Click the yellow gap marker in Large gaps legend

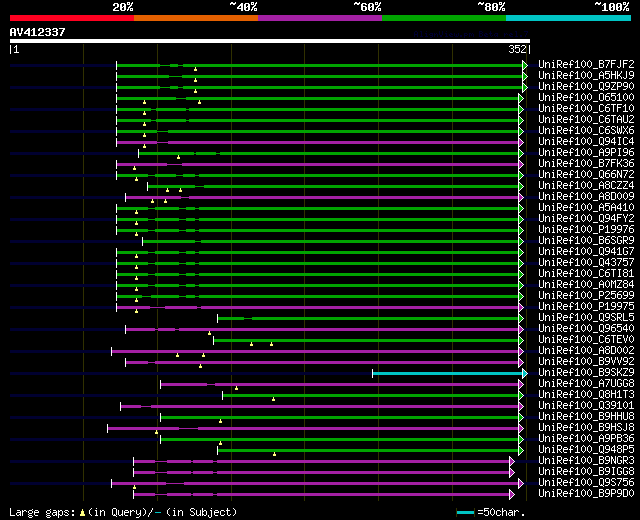point(82,513)
